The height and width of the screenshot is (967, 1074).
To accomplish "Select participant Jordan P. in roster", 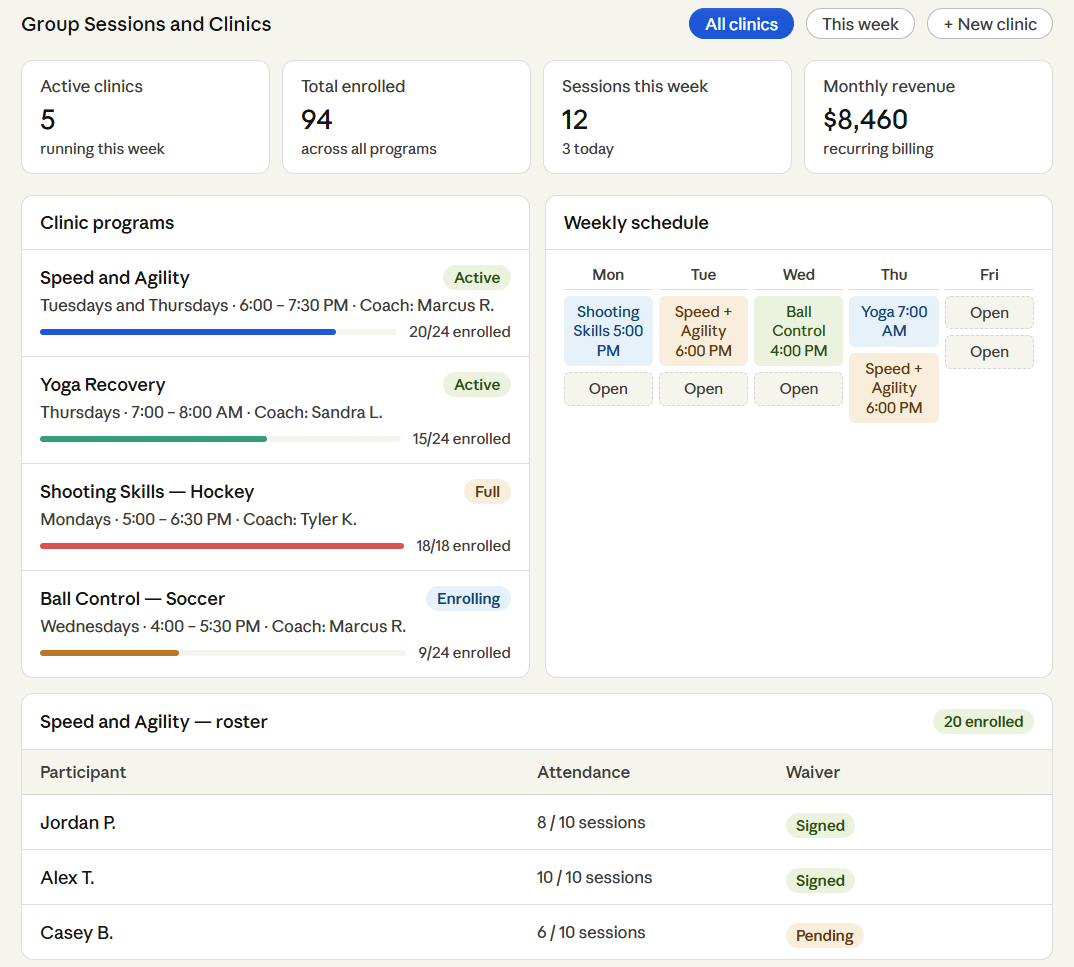I will tap(78, 823).
